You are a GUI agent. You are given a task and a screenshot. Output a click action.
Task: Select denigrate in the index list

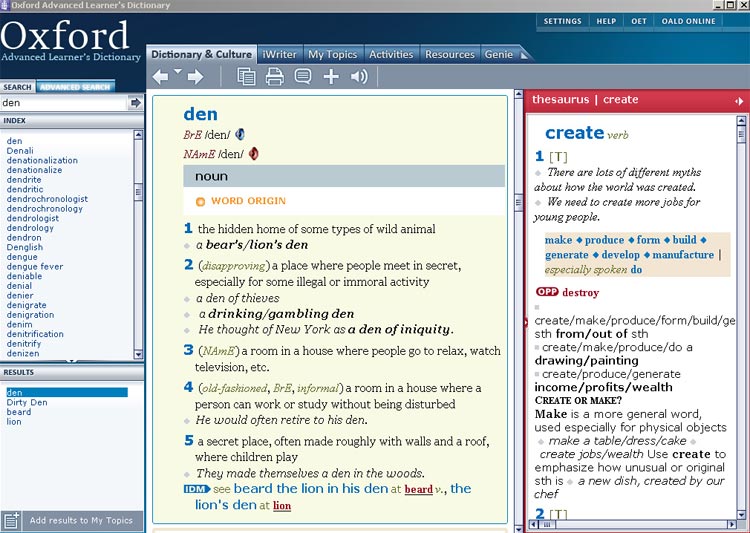[26, 305]
